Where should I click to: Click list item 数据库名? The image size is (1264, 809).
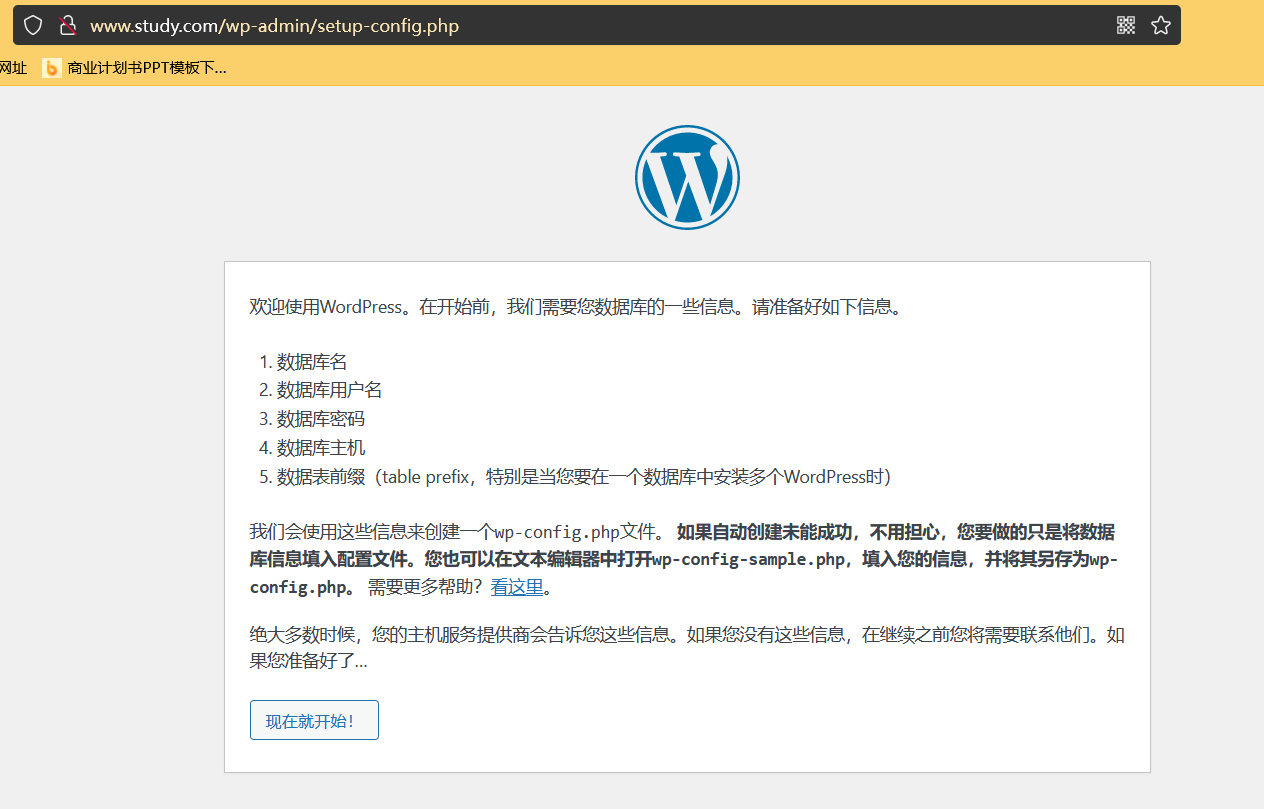pyautogui.click(x=312, y=362)
